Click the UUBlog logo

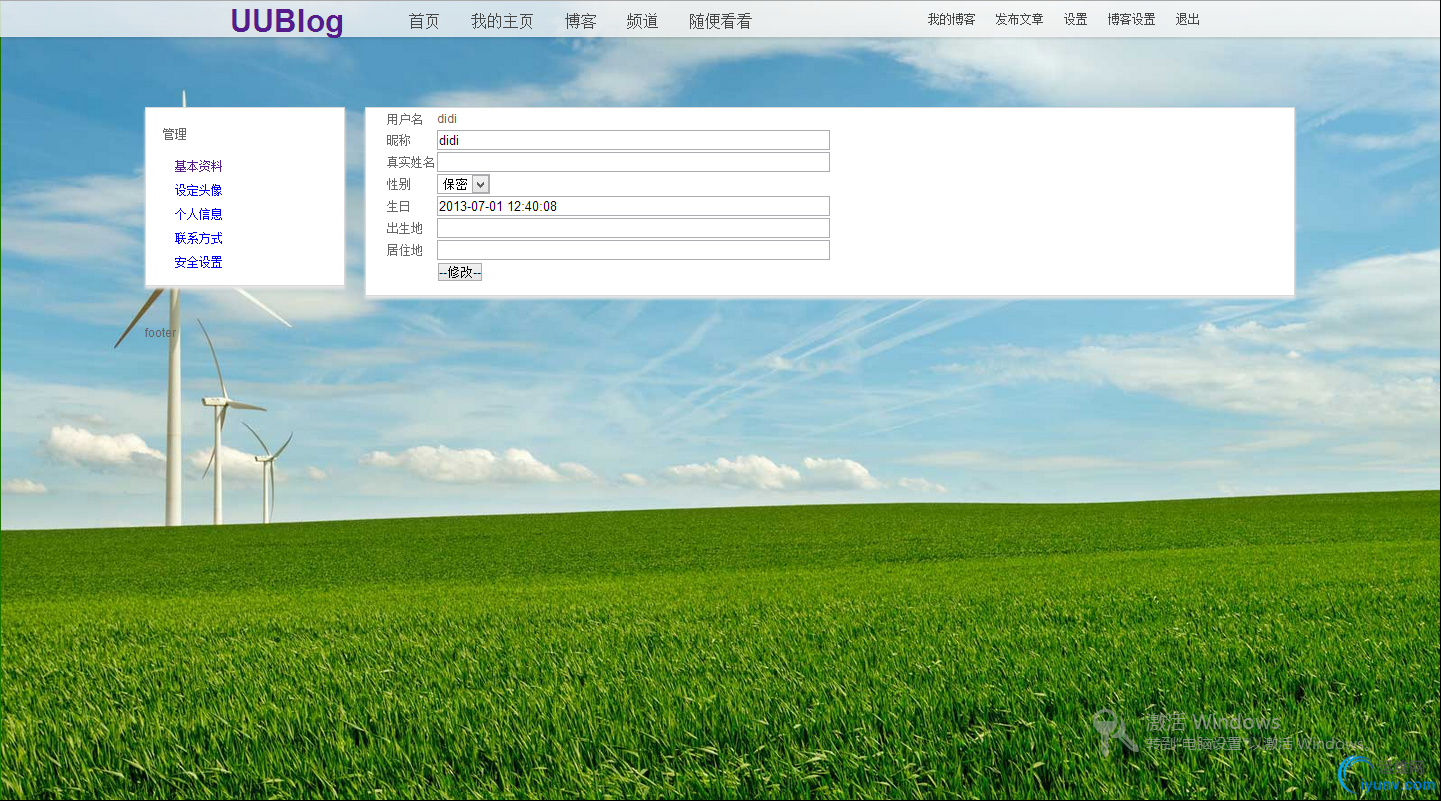click(287, 21)
